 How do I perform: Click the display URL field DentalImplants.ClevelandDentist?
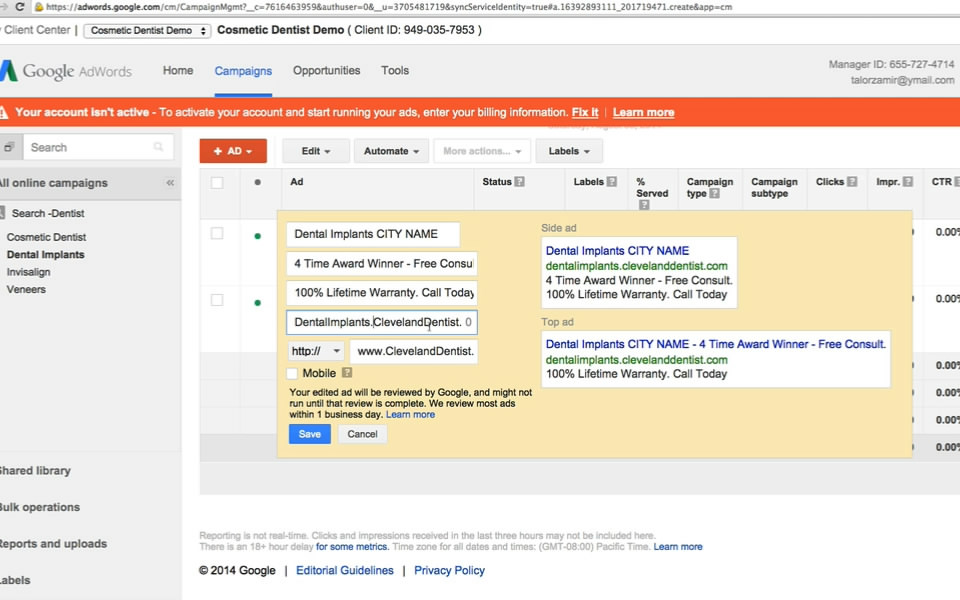pos(381,322)
